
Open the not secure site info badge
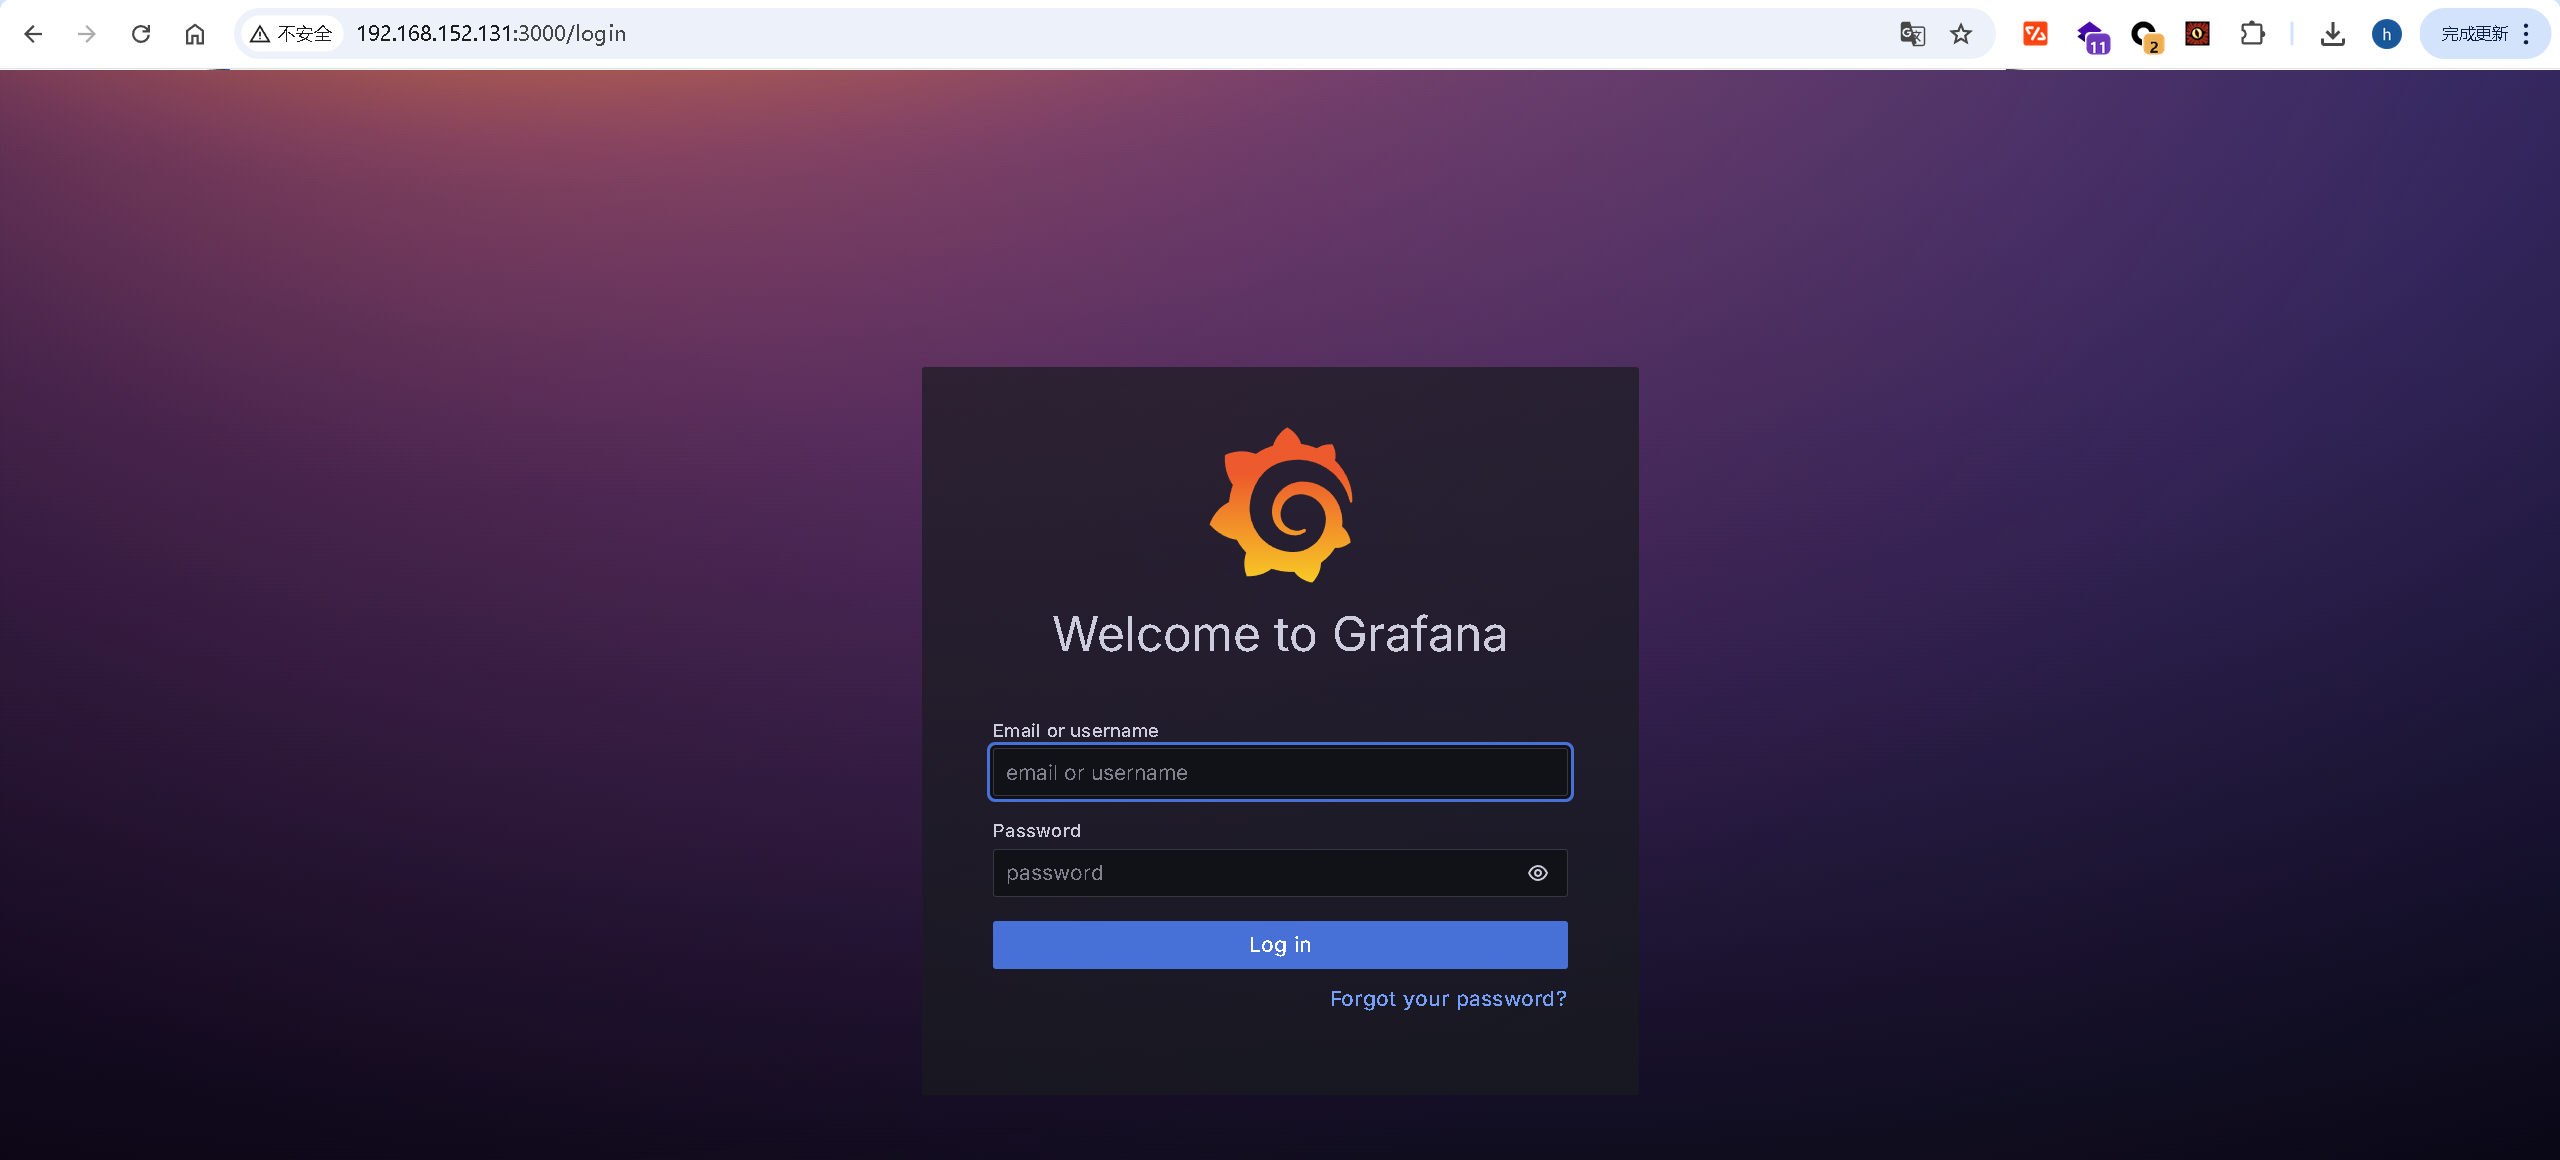291,34
